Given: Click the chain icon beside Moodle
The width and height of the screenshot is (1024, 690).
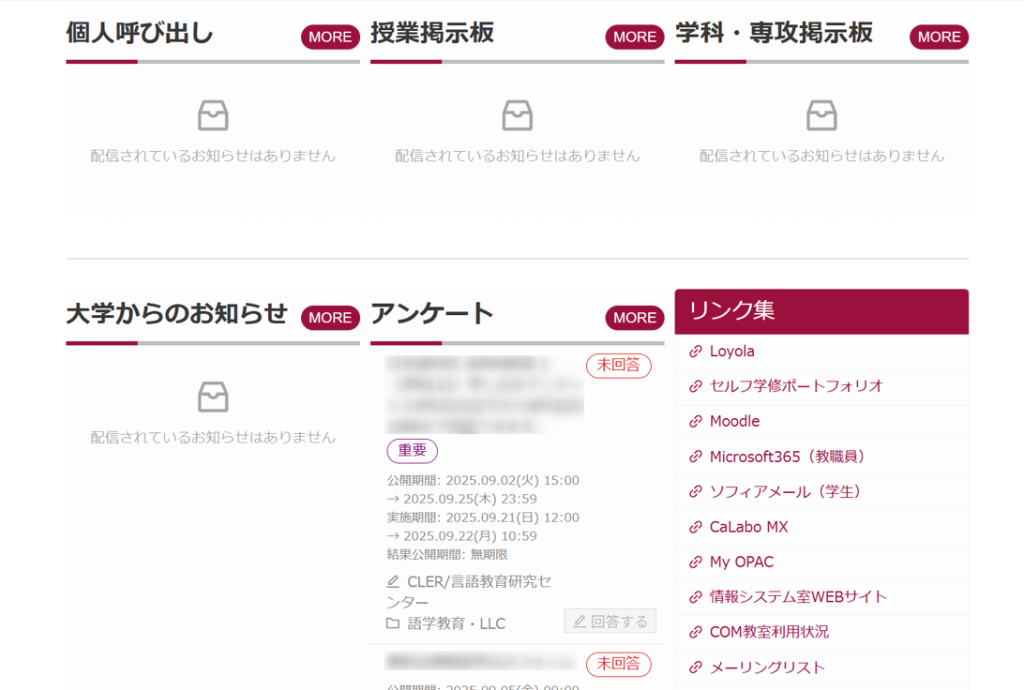Looking at the screenshot, I should (696, 422).
